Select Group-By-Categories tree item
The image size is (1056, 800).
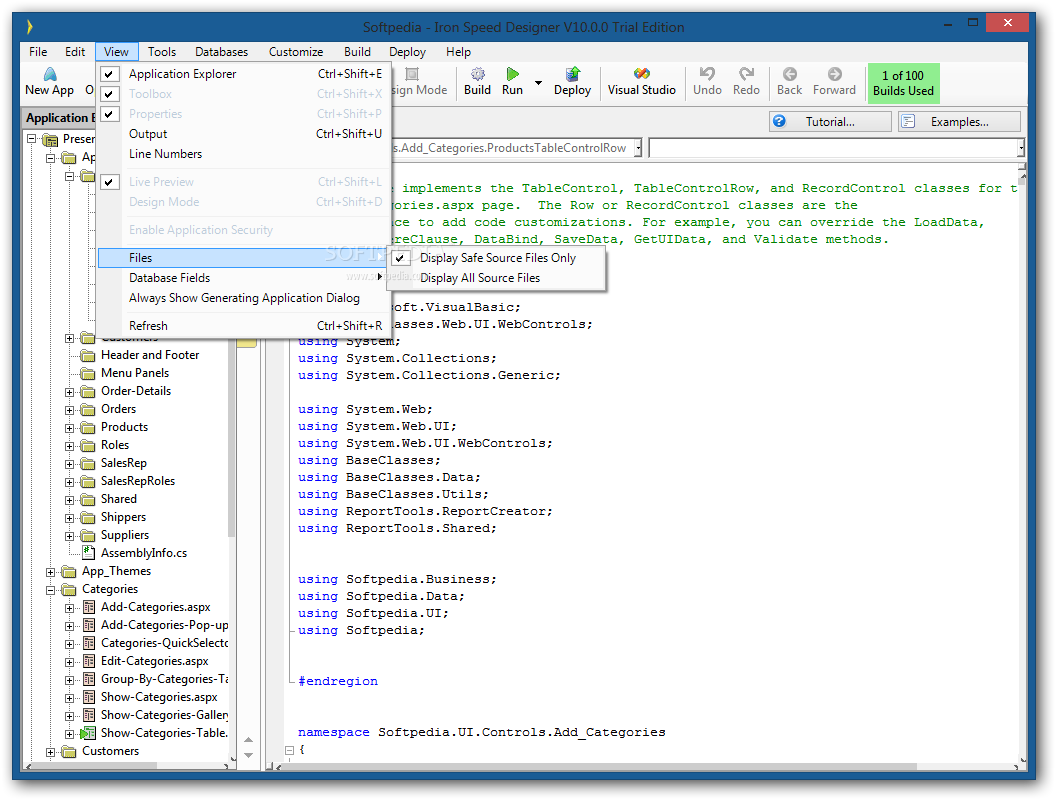164,679
